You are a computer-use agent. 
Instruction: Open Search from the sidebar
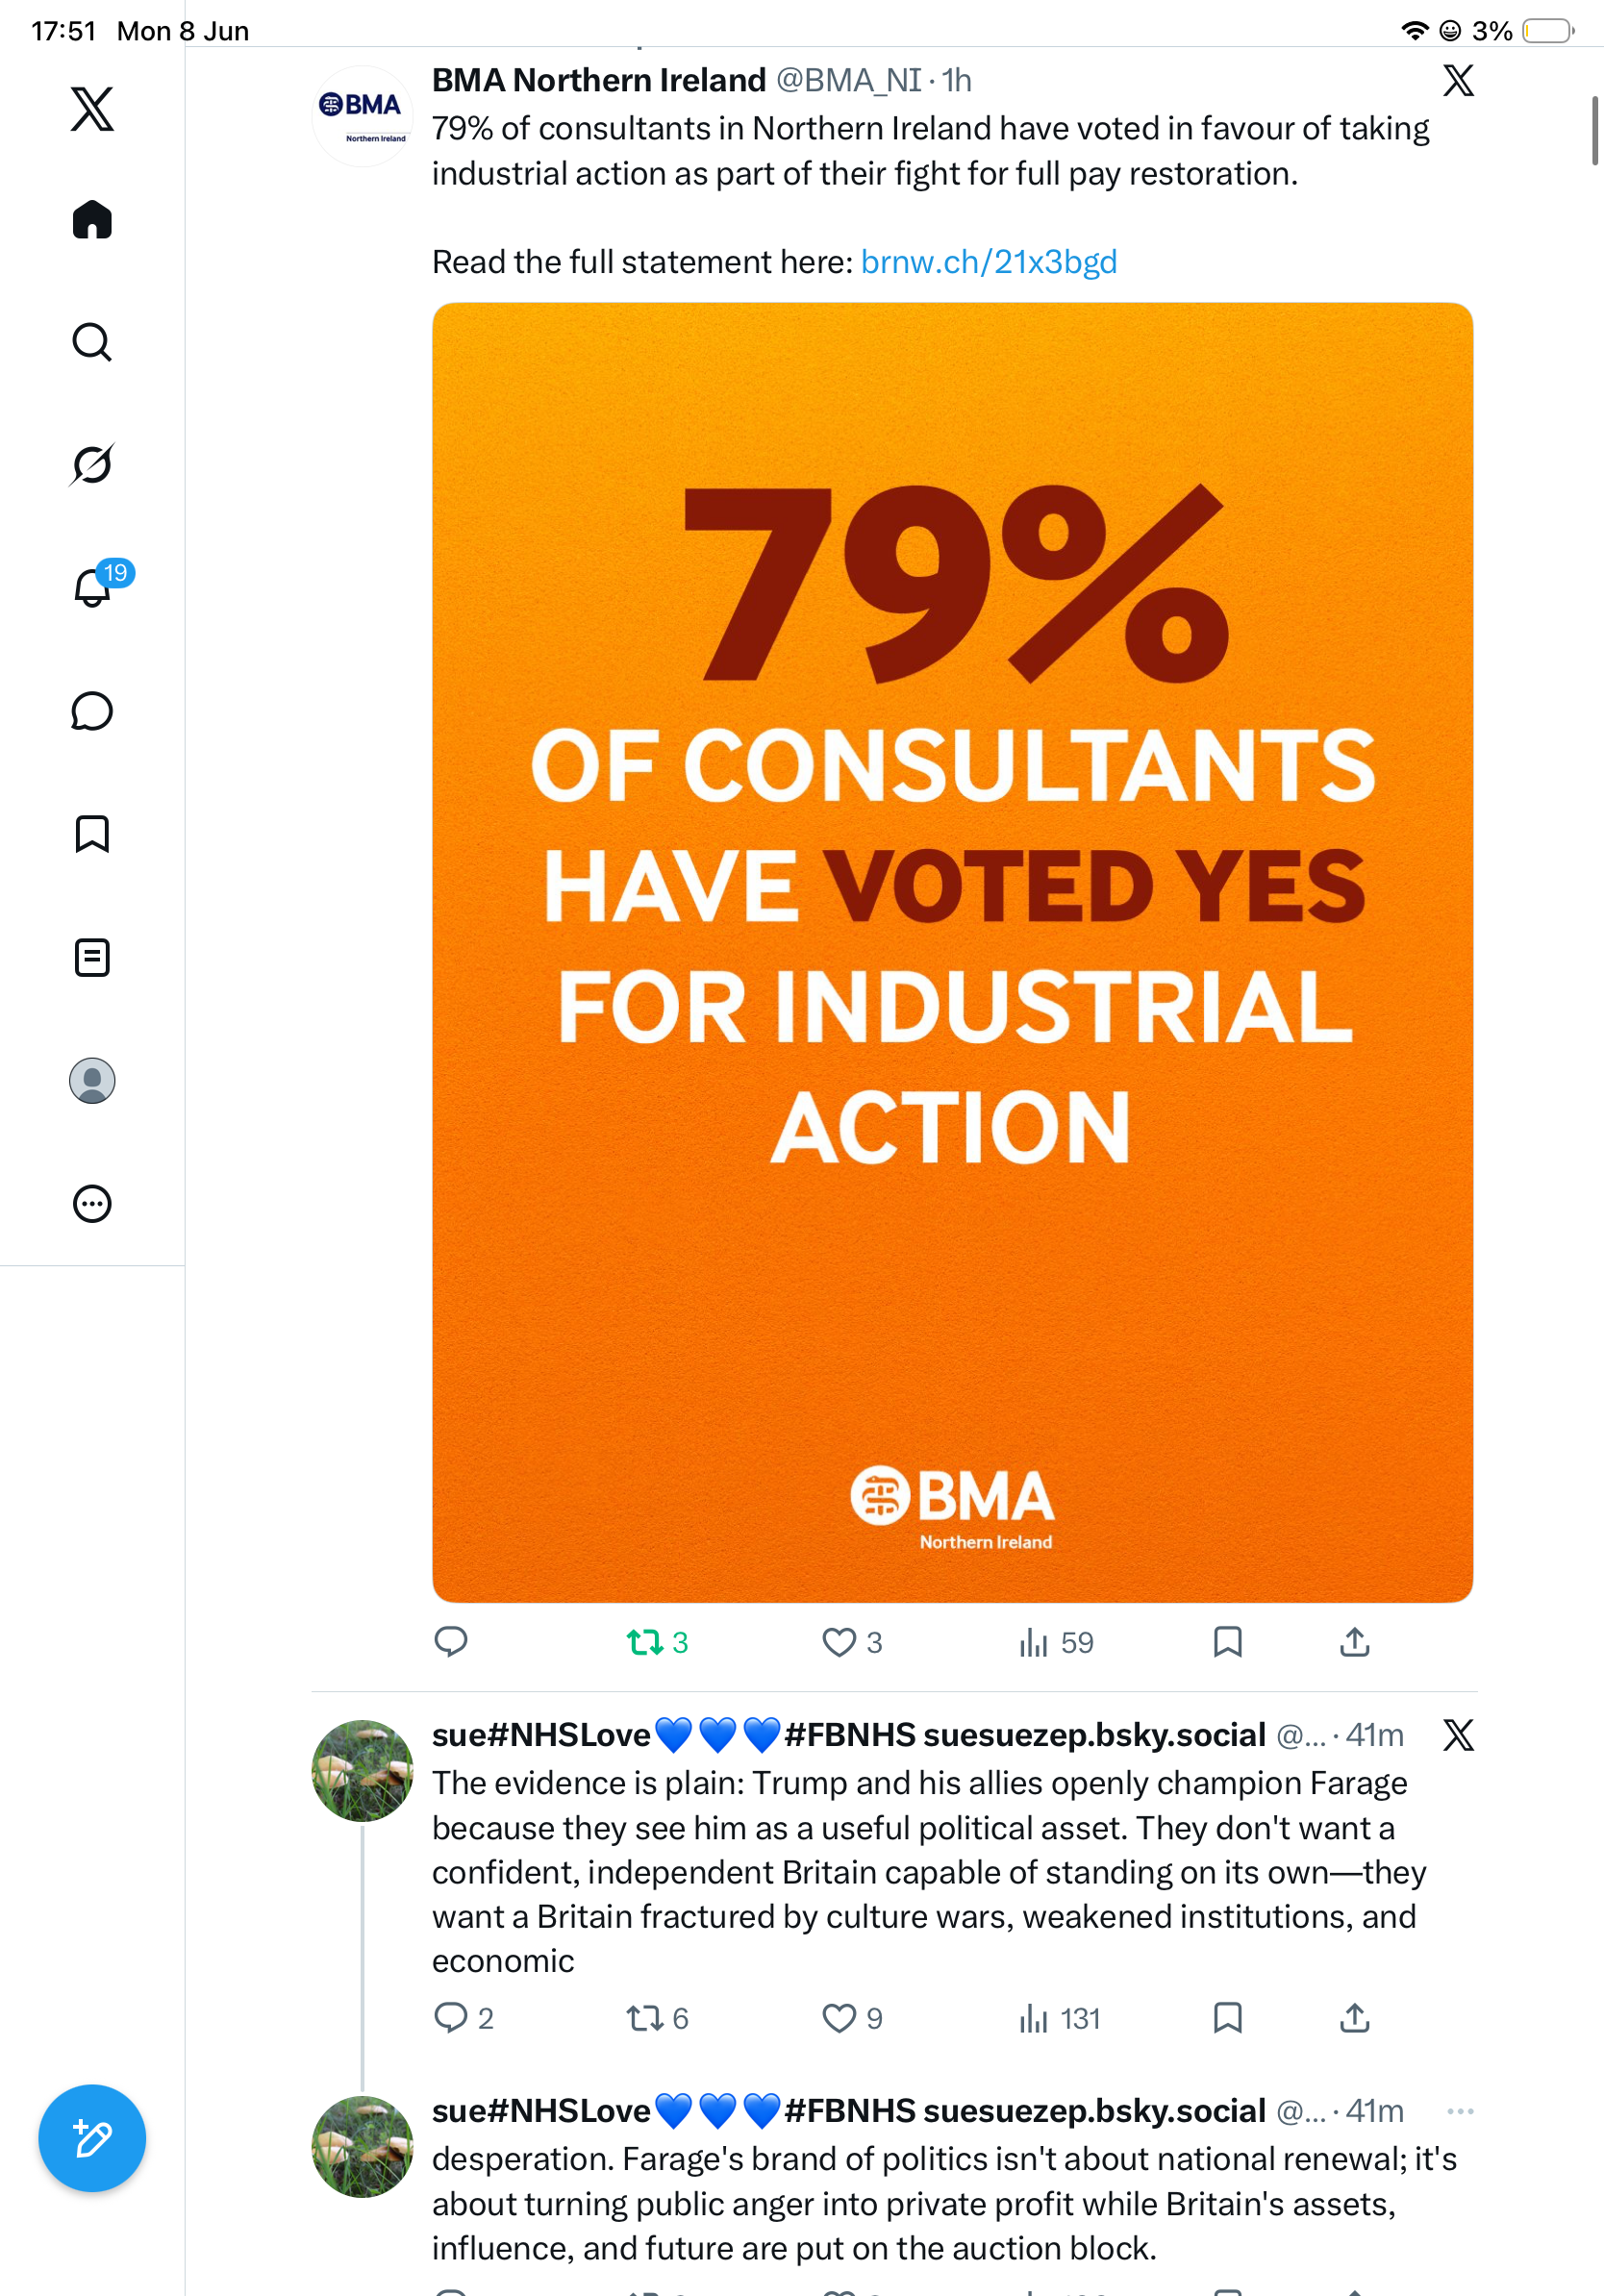(92, 342)
